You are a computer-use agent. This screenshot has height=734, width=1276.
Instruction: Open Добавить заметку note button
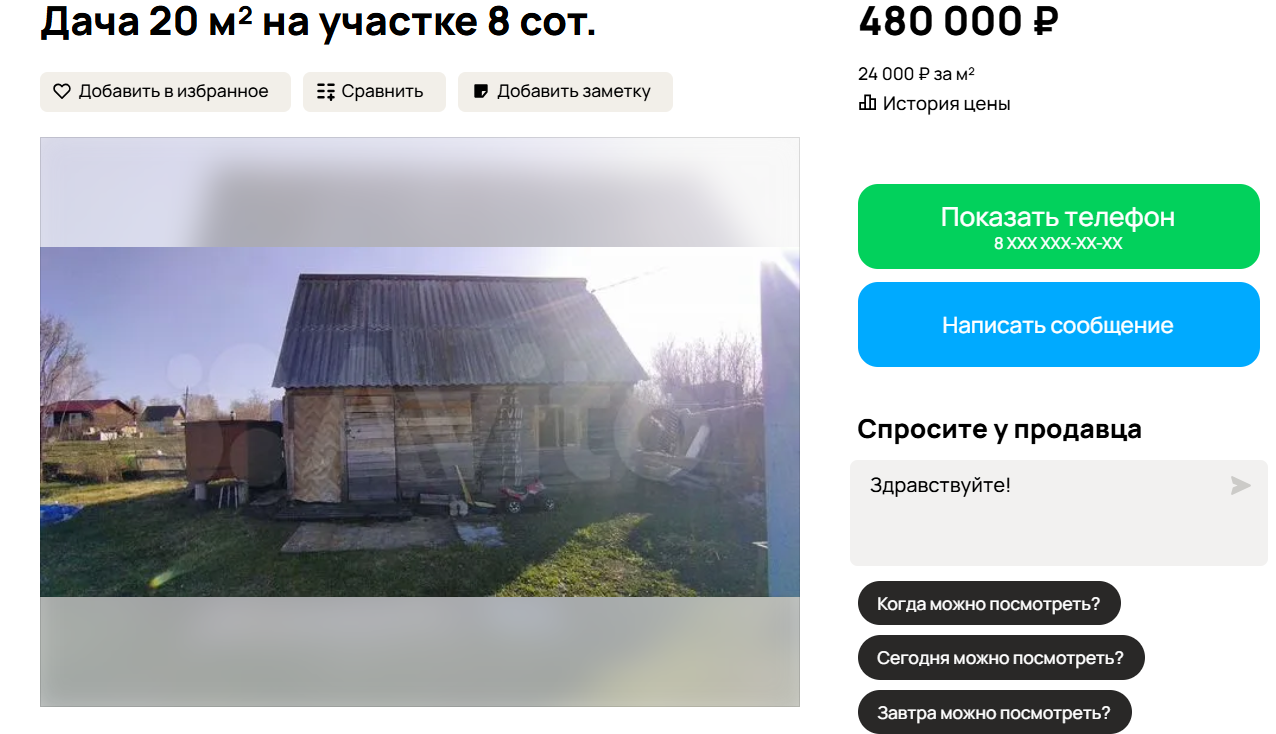coord(565,92)
